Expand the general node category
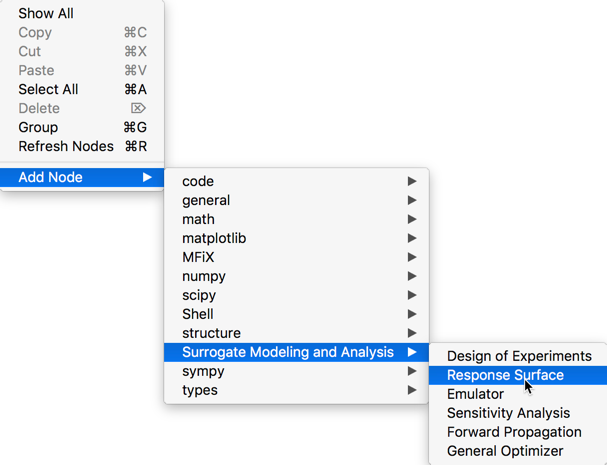 [206, 200]
